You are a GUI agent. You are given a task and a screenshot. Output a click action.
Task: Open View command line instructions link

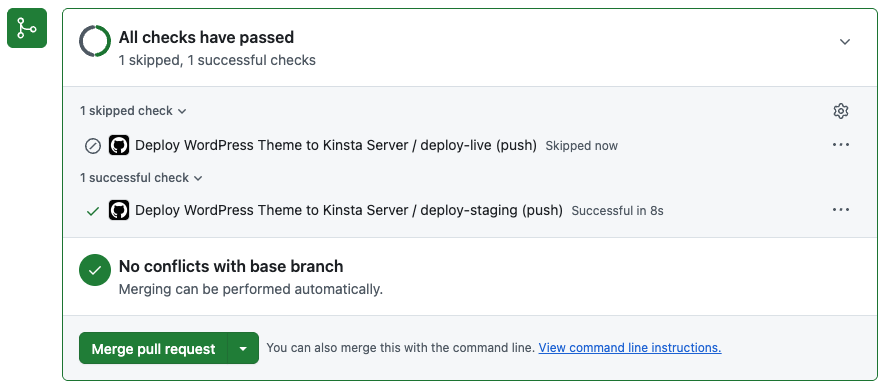pyautogui.click(x=629, y=348)
